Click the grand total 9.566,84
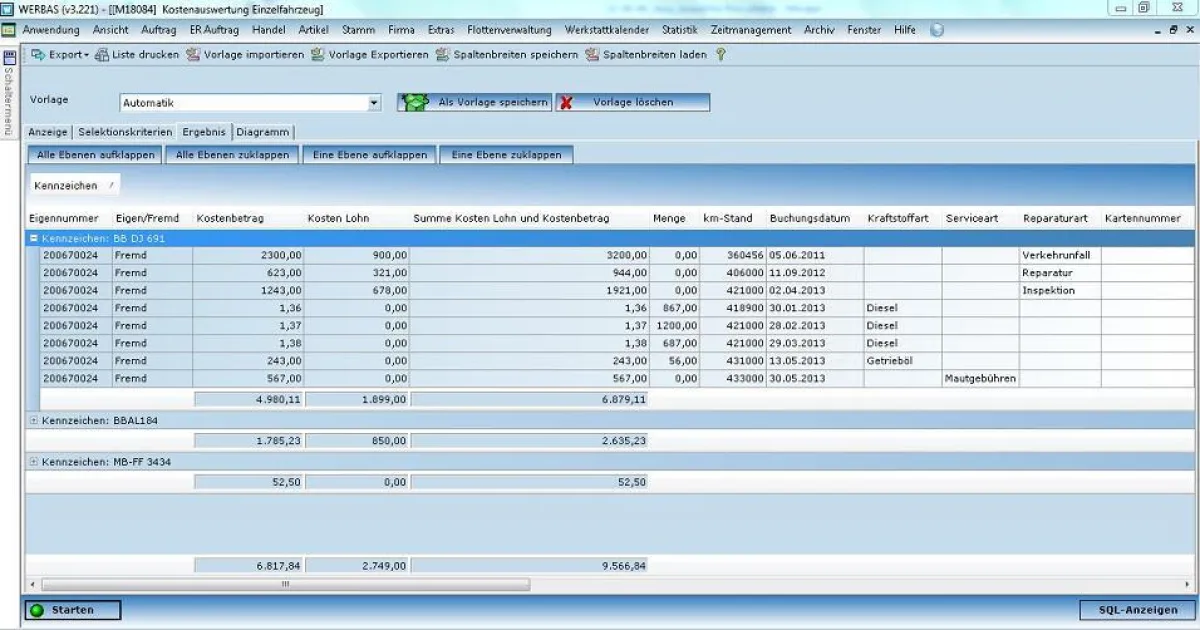The image size is (1200, 630). pyautogui.click(x=530, y=565)
